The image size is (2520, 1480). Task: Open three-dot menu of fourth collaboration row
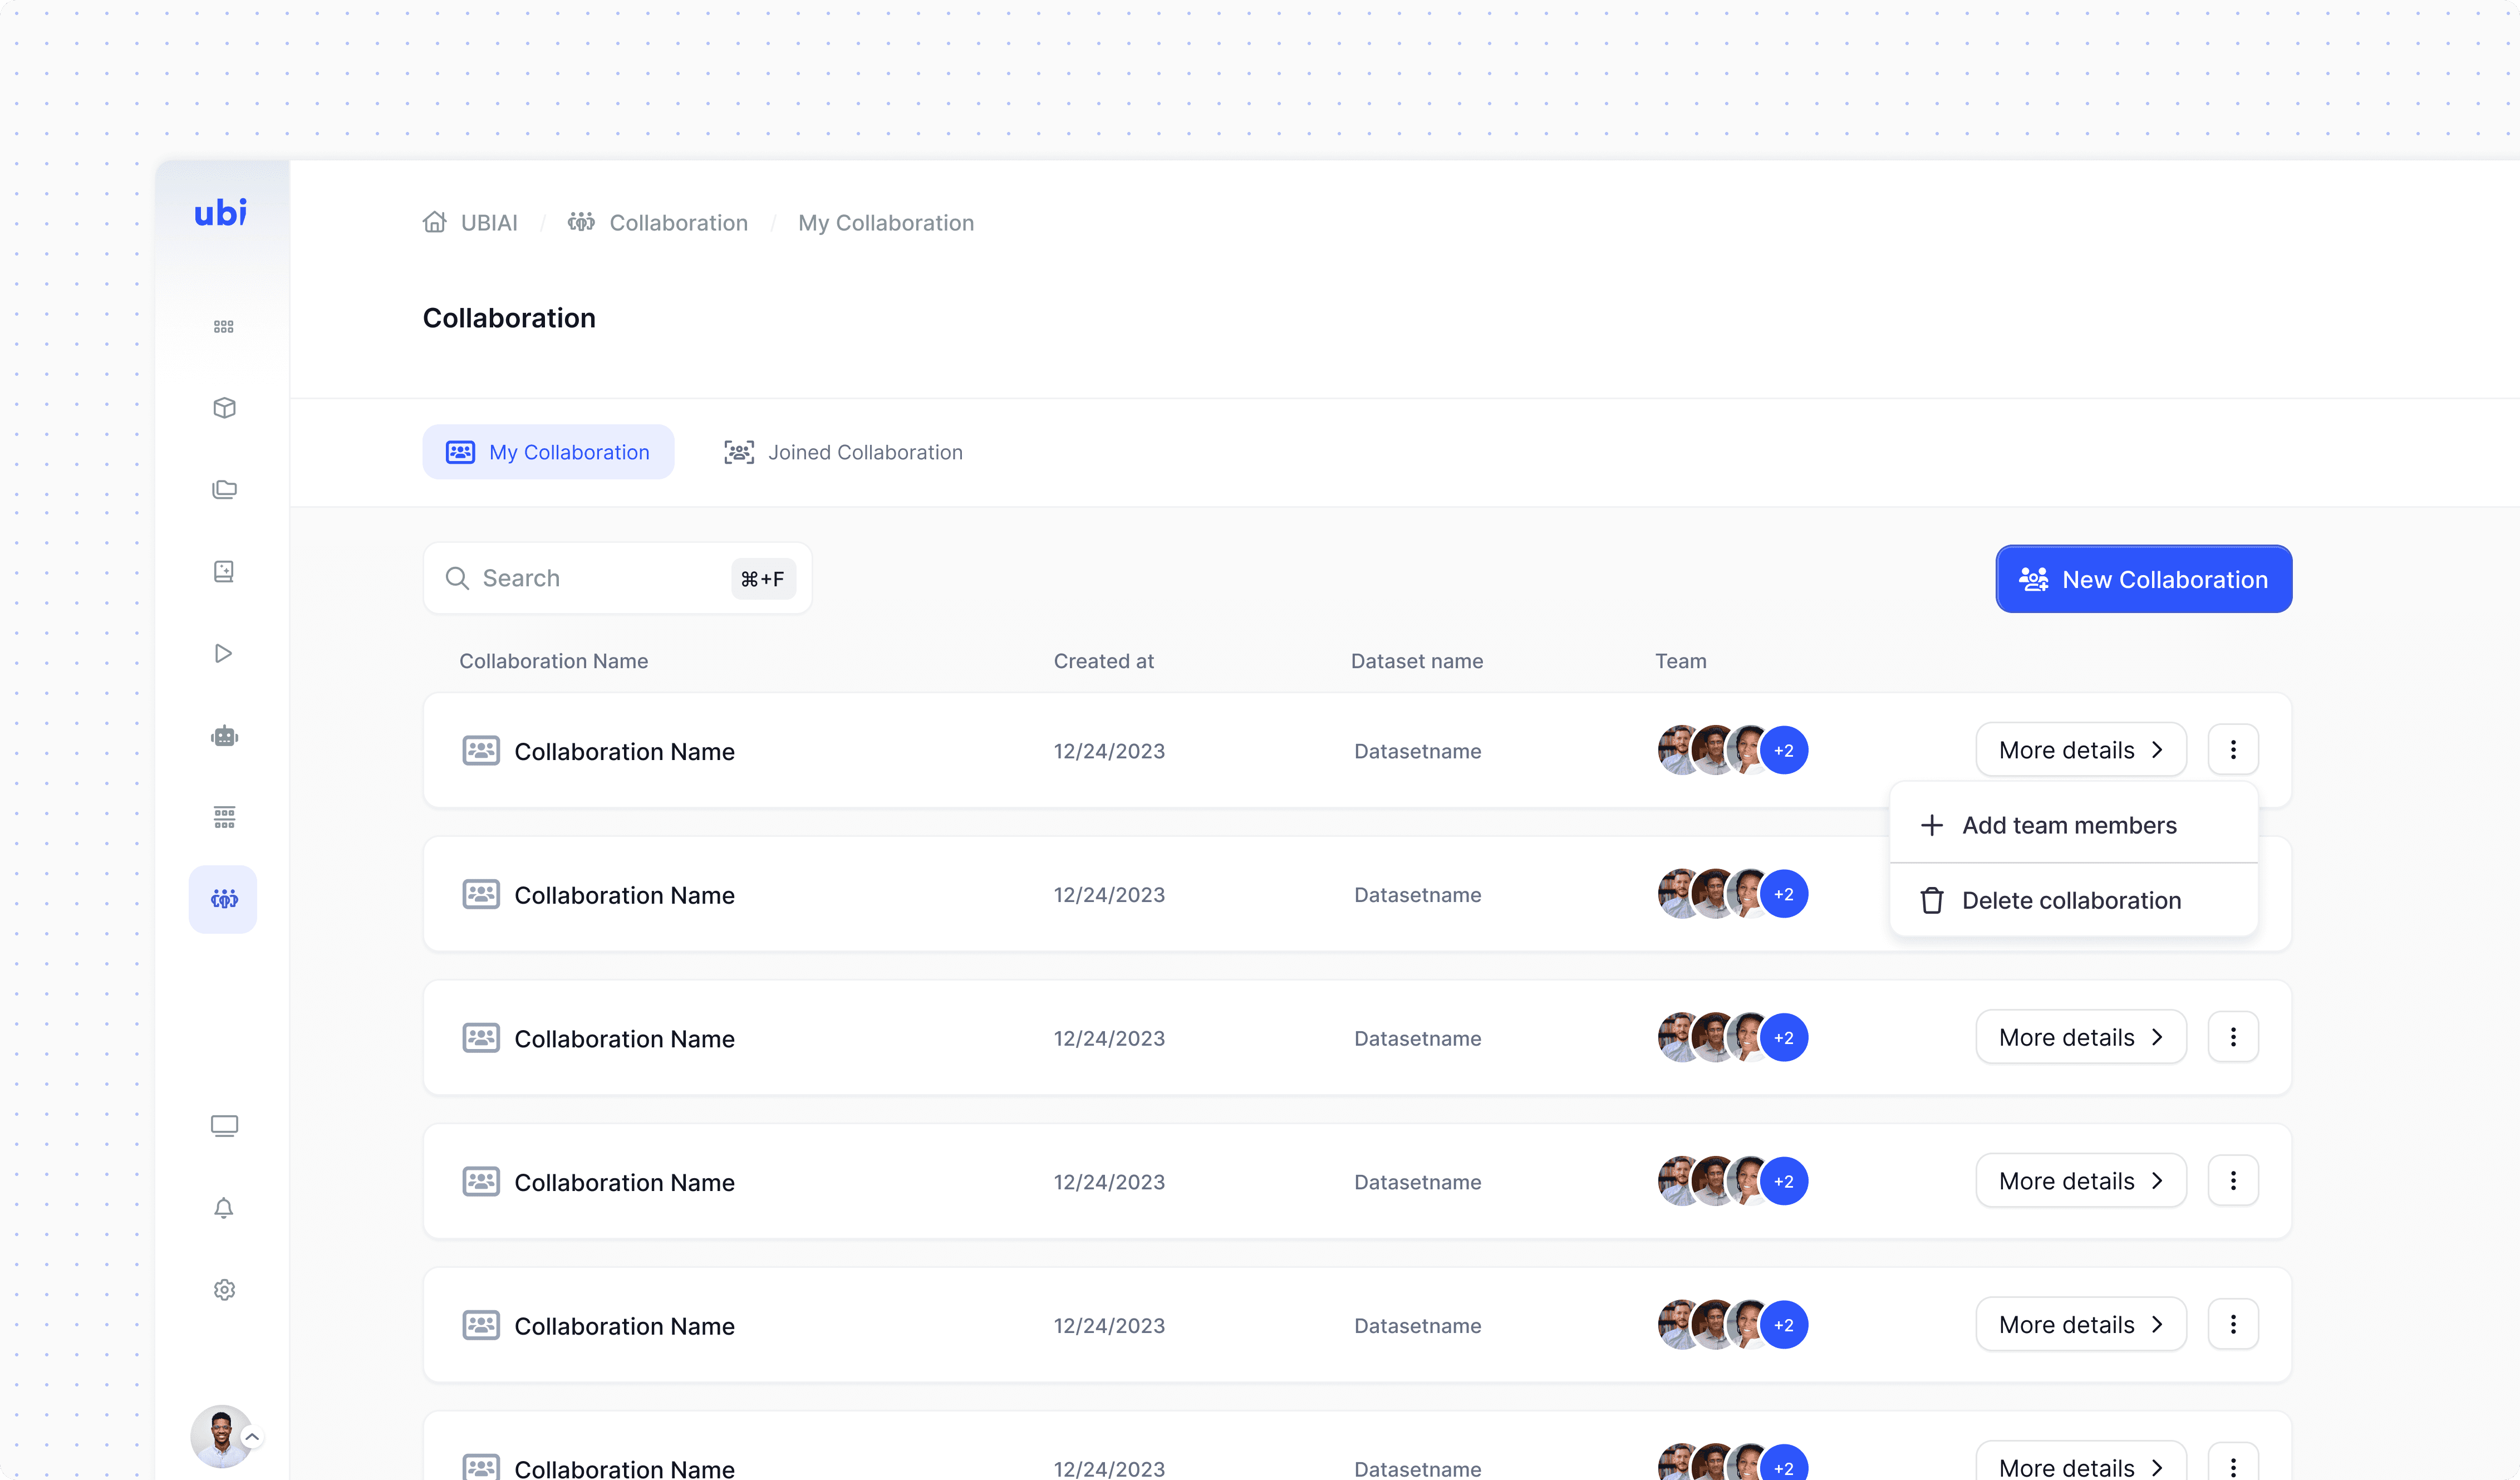pyautogui.click(x=2232, y=1181)
